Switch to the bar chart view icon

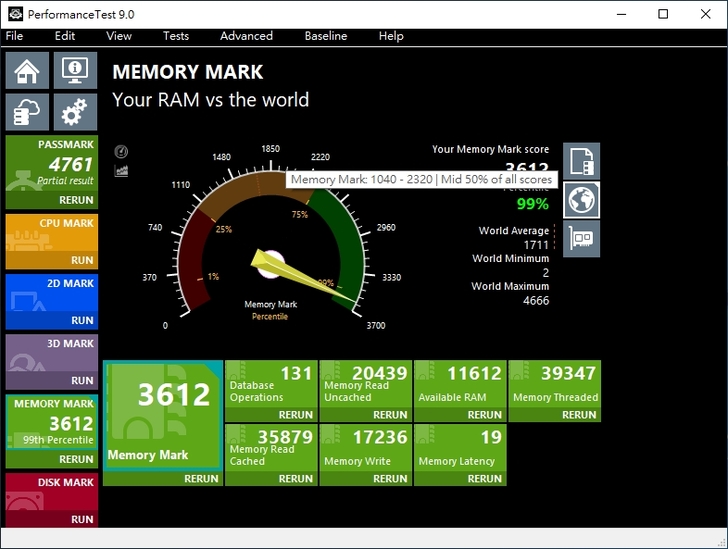122,170
